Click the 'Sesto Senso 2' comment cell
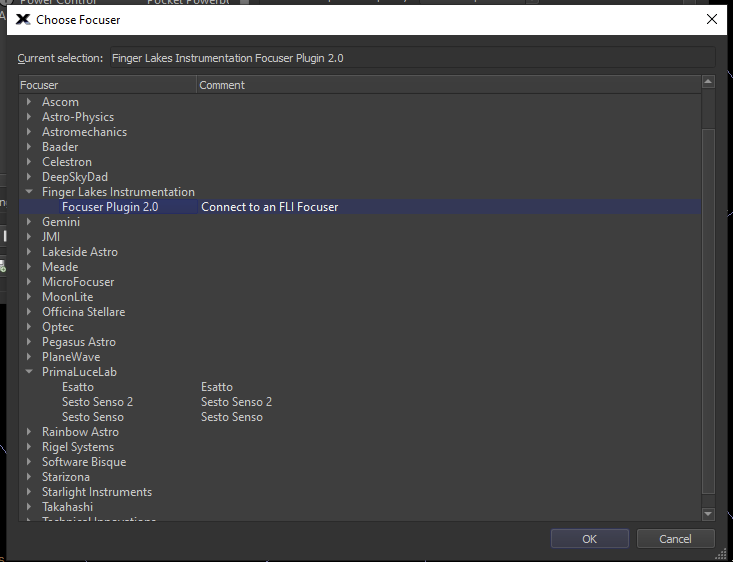The height and width of the screenshot is (562, 733). coord(236,402)
